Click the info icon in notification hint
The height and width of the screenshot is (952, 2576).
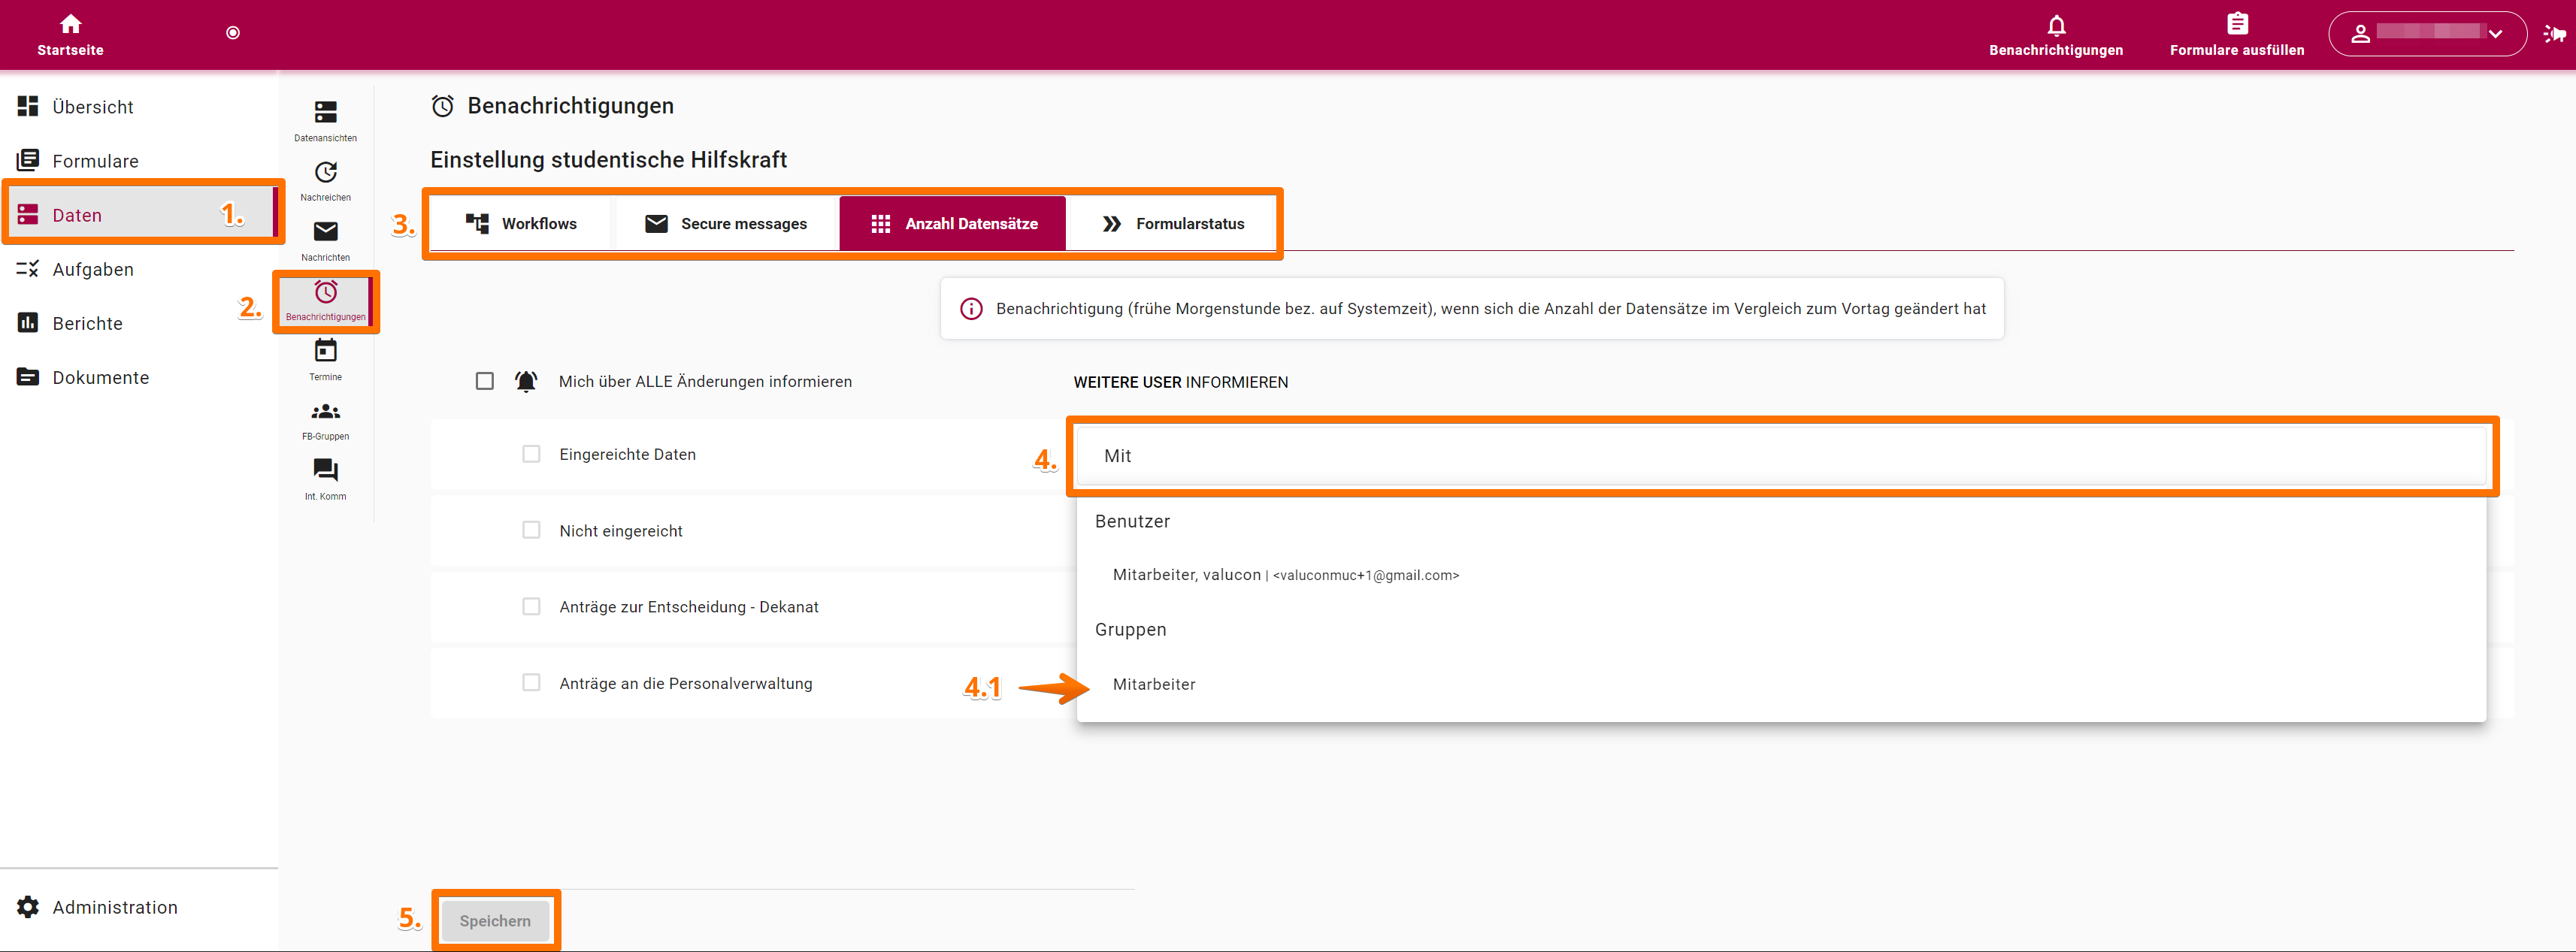pyautogui.click(x=971, y=309)
